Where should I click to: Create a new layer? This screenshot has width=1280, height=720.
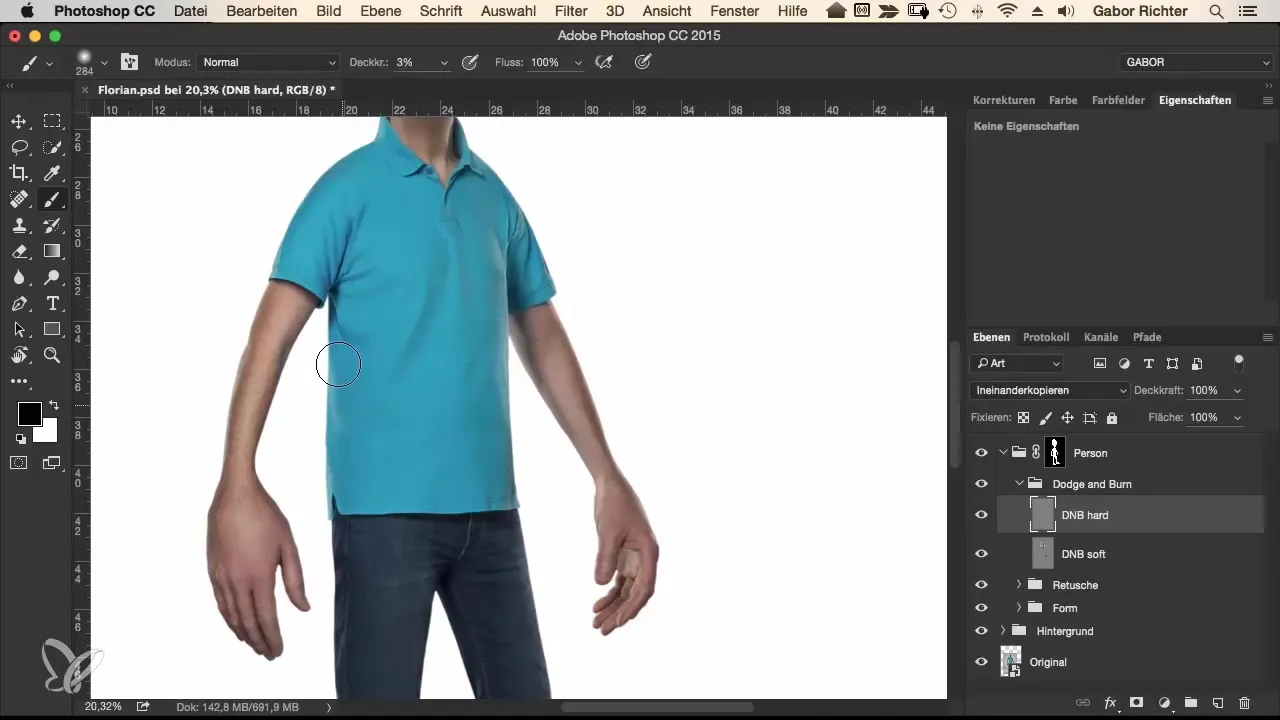click(1218, 703)
